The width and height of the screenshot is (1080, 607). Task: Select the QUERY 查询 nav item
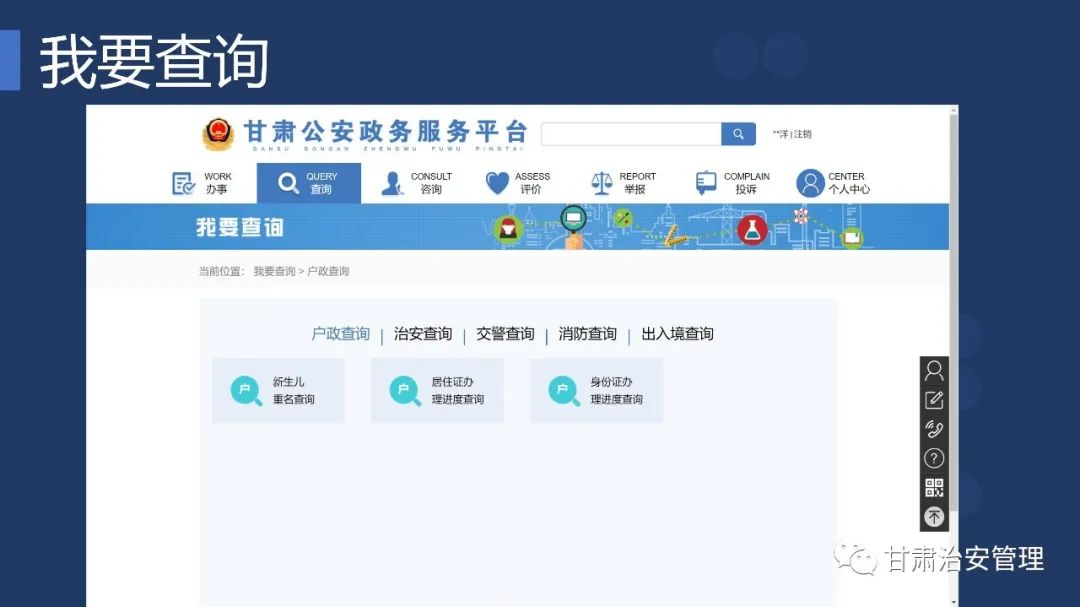(308, 183)
